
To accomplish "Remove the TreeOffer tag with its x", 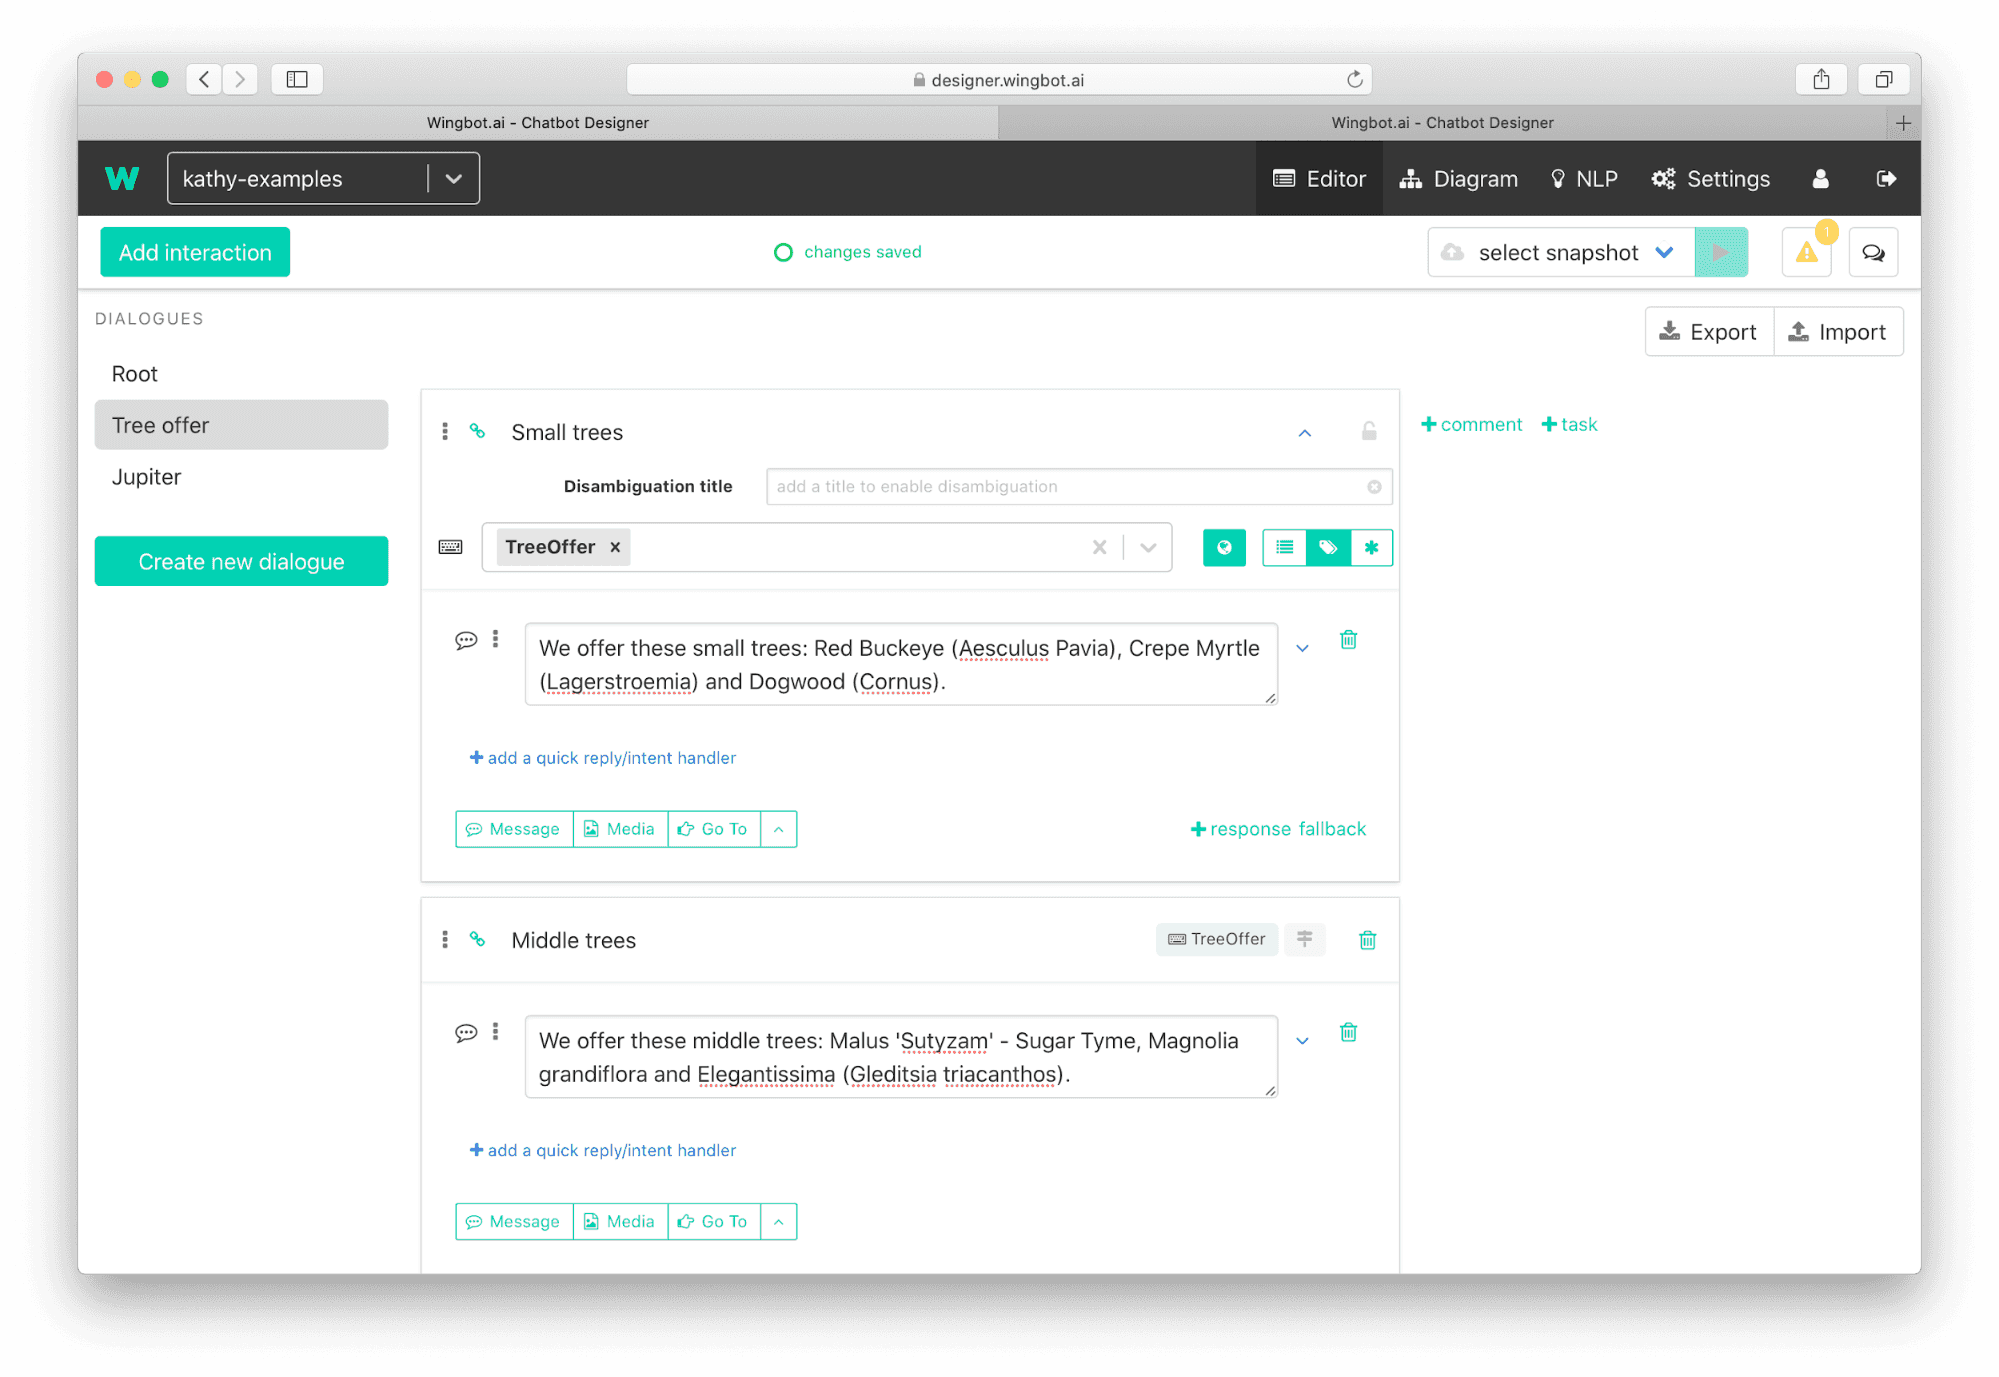I will [616, 547].
